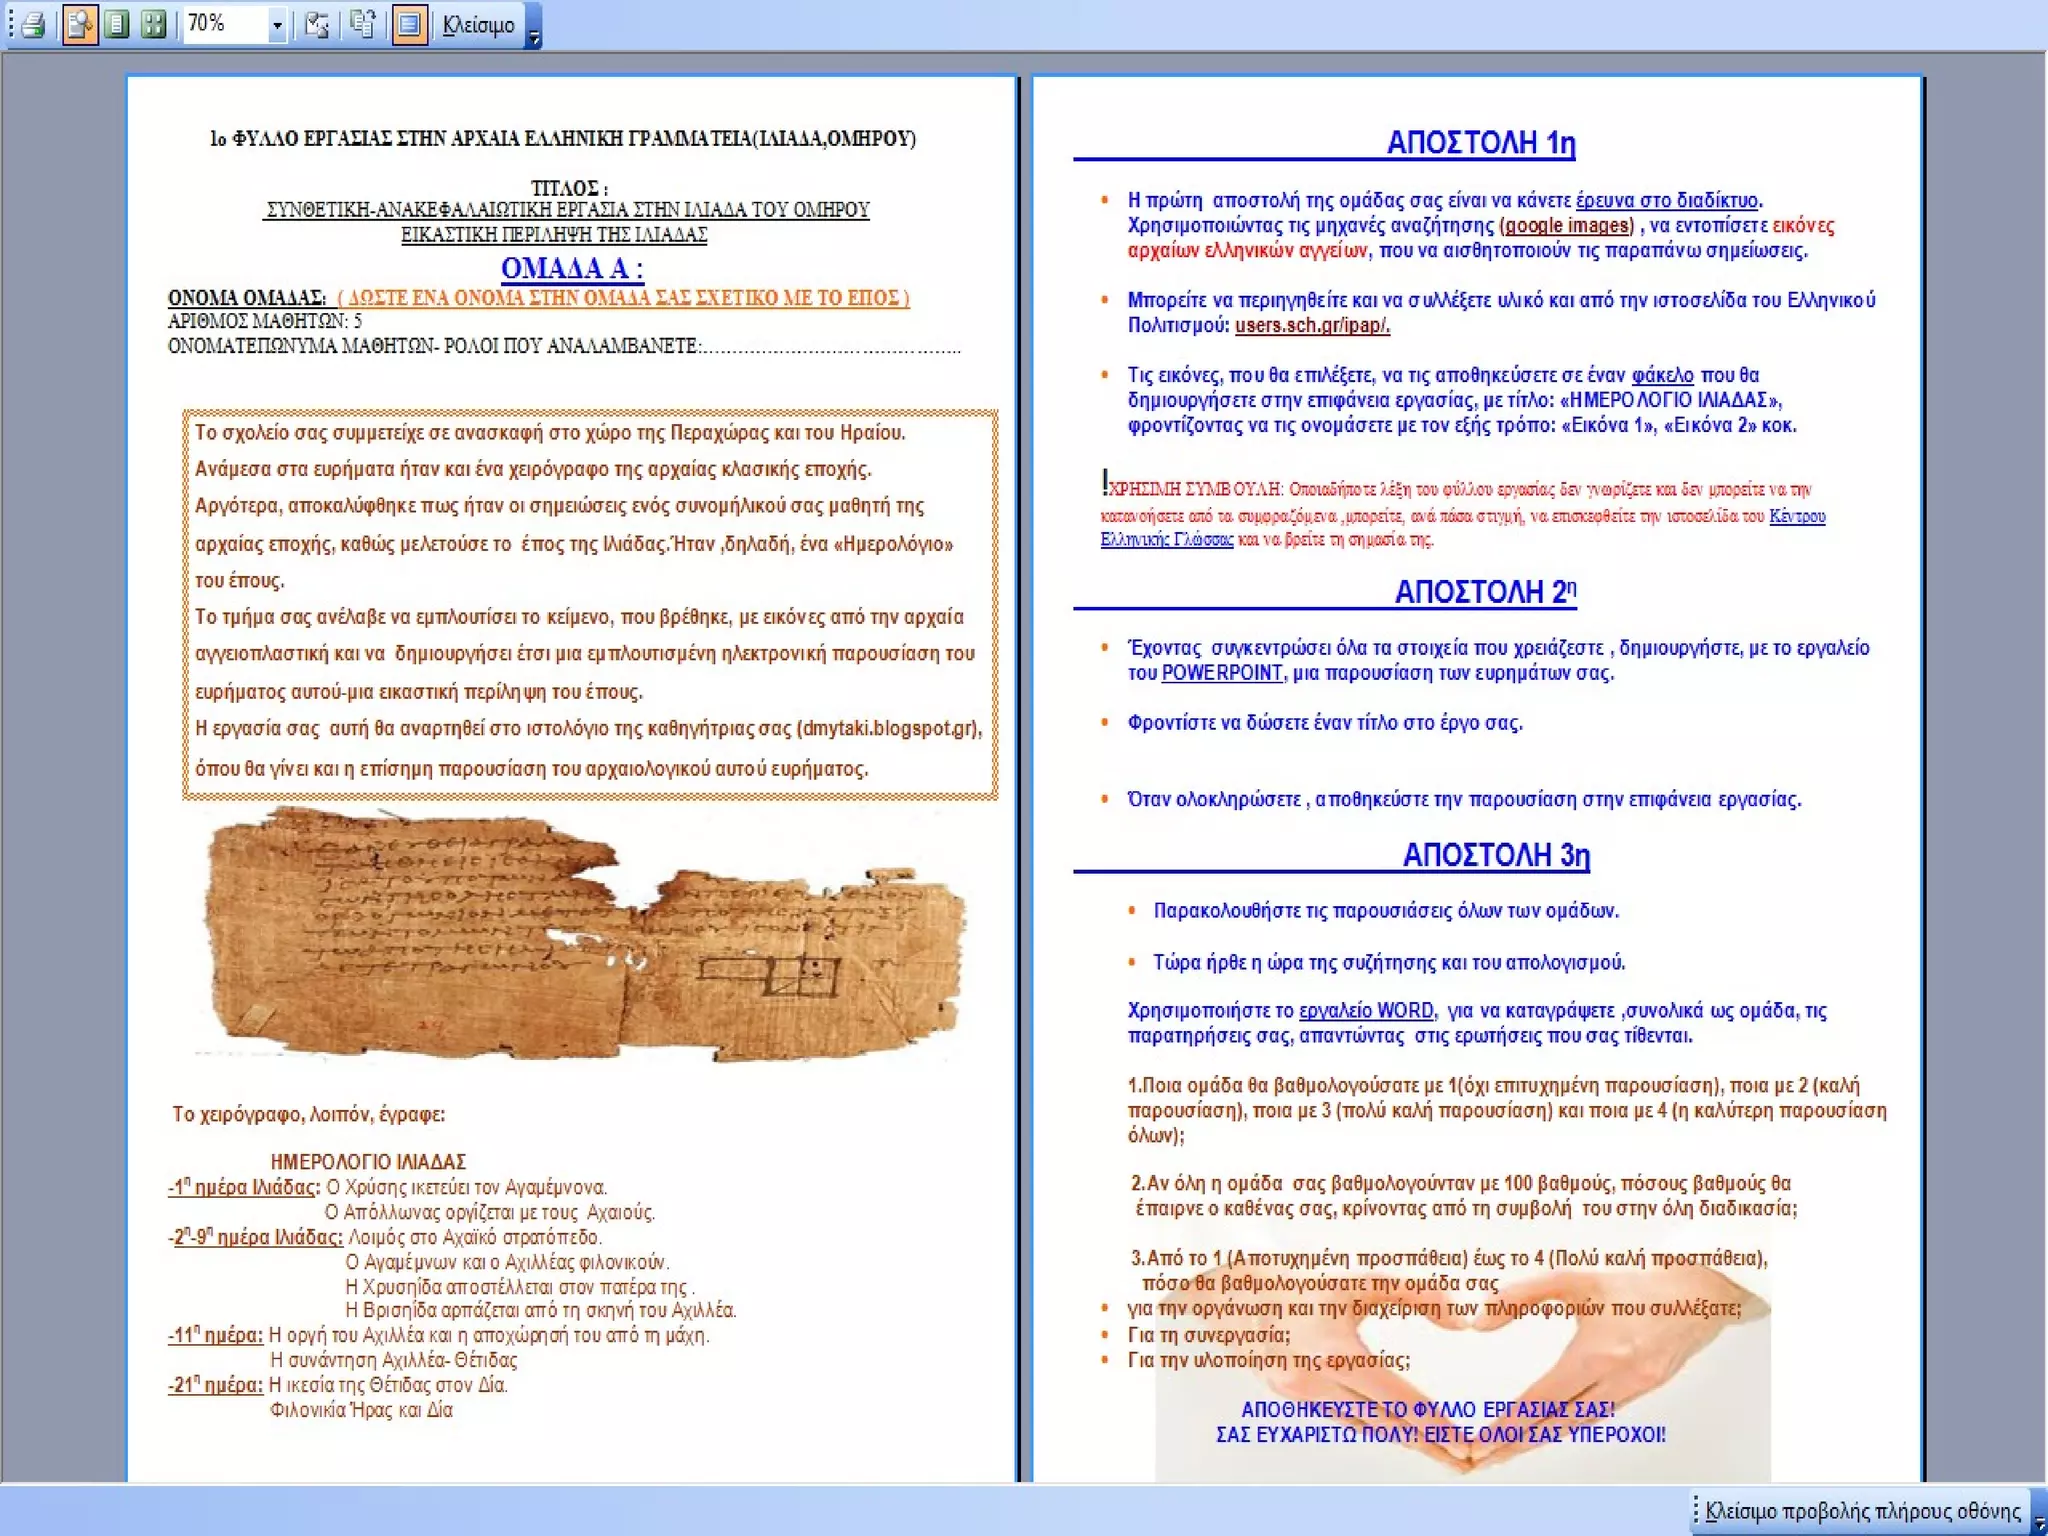Click the Shrink to Fit icon

coord(363,24)
